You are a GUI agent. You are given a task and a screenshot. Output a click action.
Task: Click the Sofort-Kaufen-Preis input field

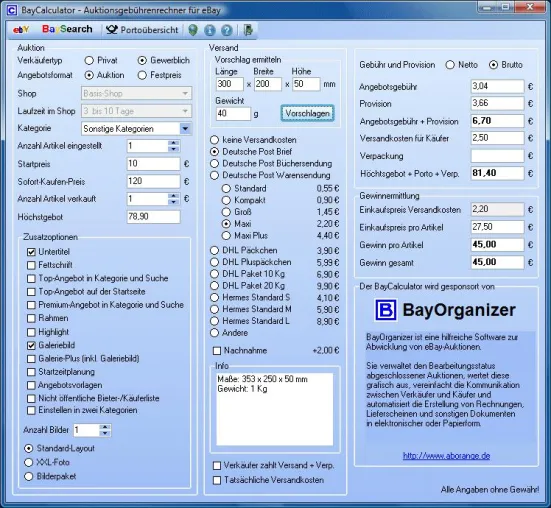click(154, 181)
